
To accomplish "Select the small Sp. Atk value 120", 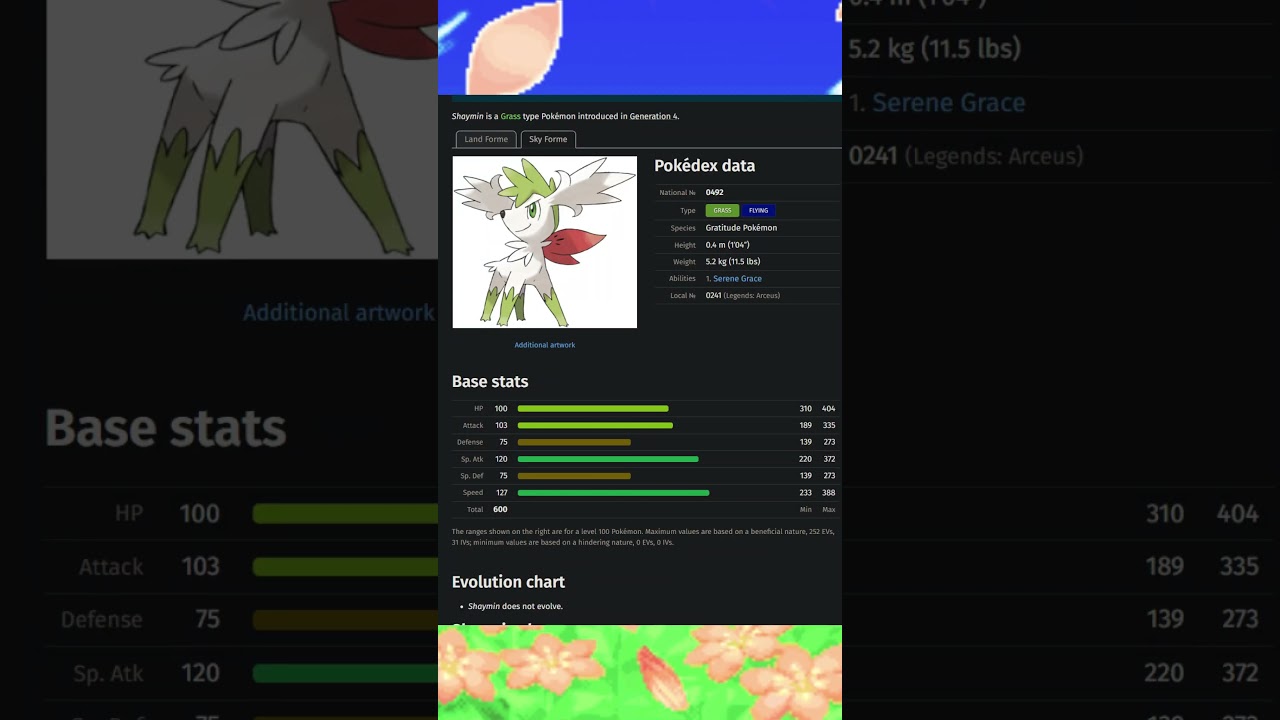I will [501, 459].
